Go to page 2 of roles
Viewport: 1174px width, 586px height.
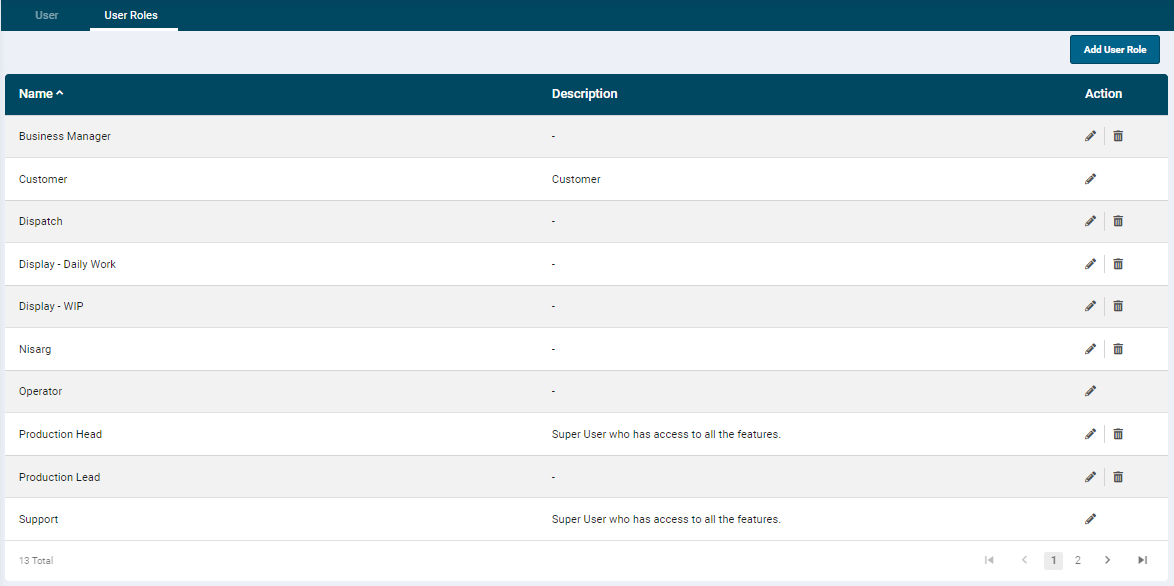point(1077,560)
